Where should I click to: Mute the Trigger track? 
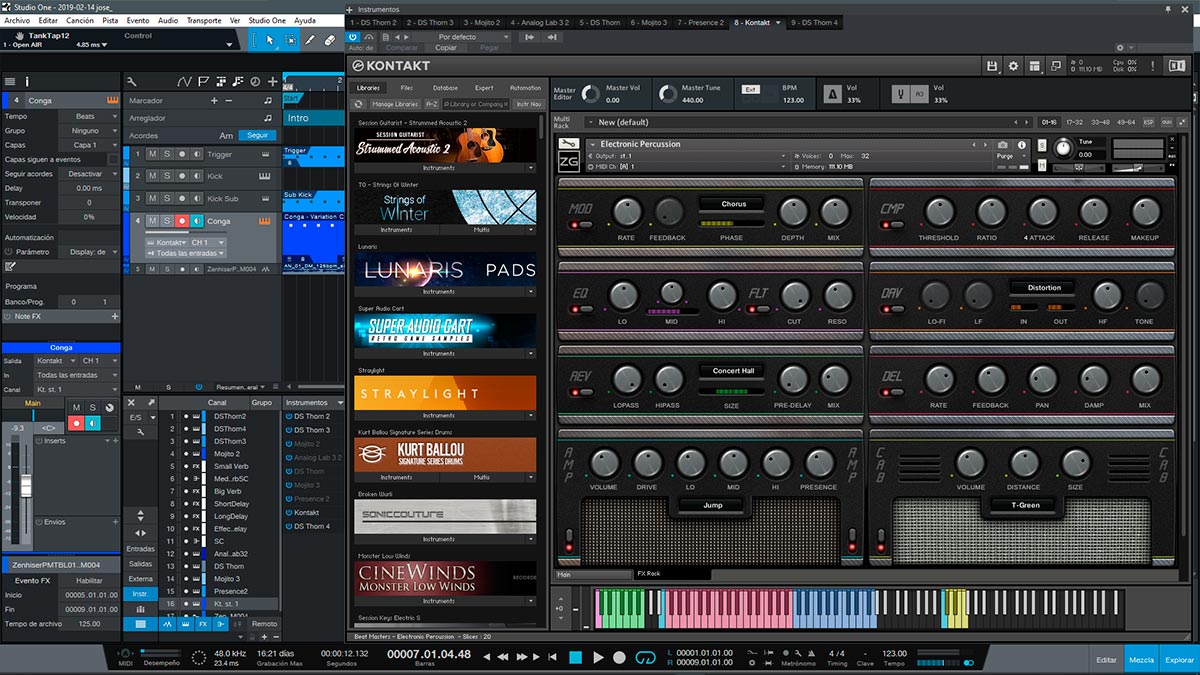pyautogui.click(x=152, y=155)
